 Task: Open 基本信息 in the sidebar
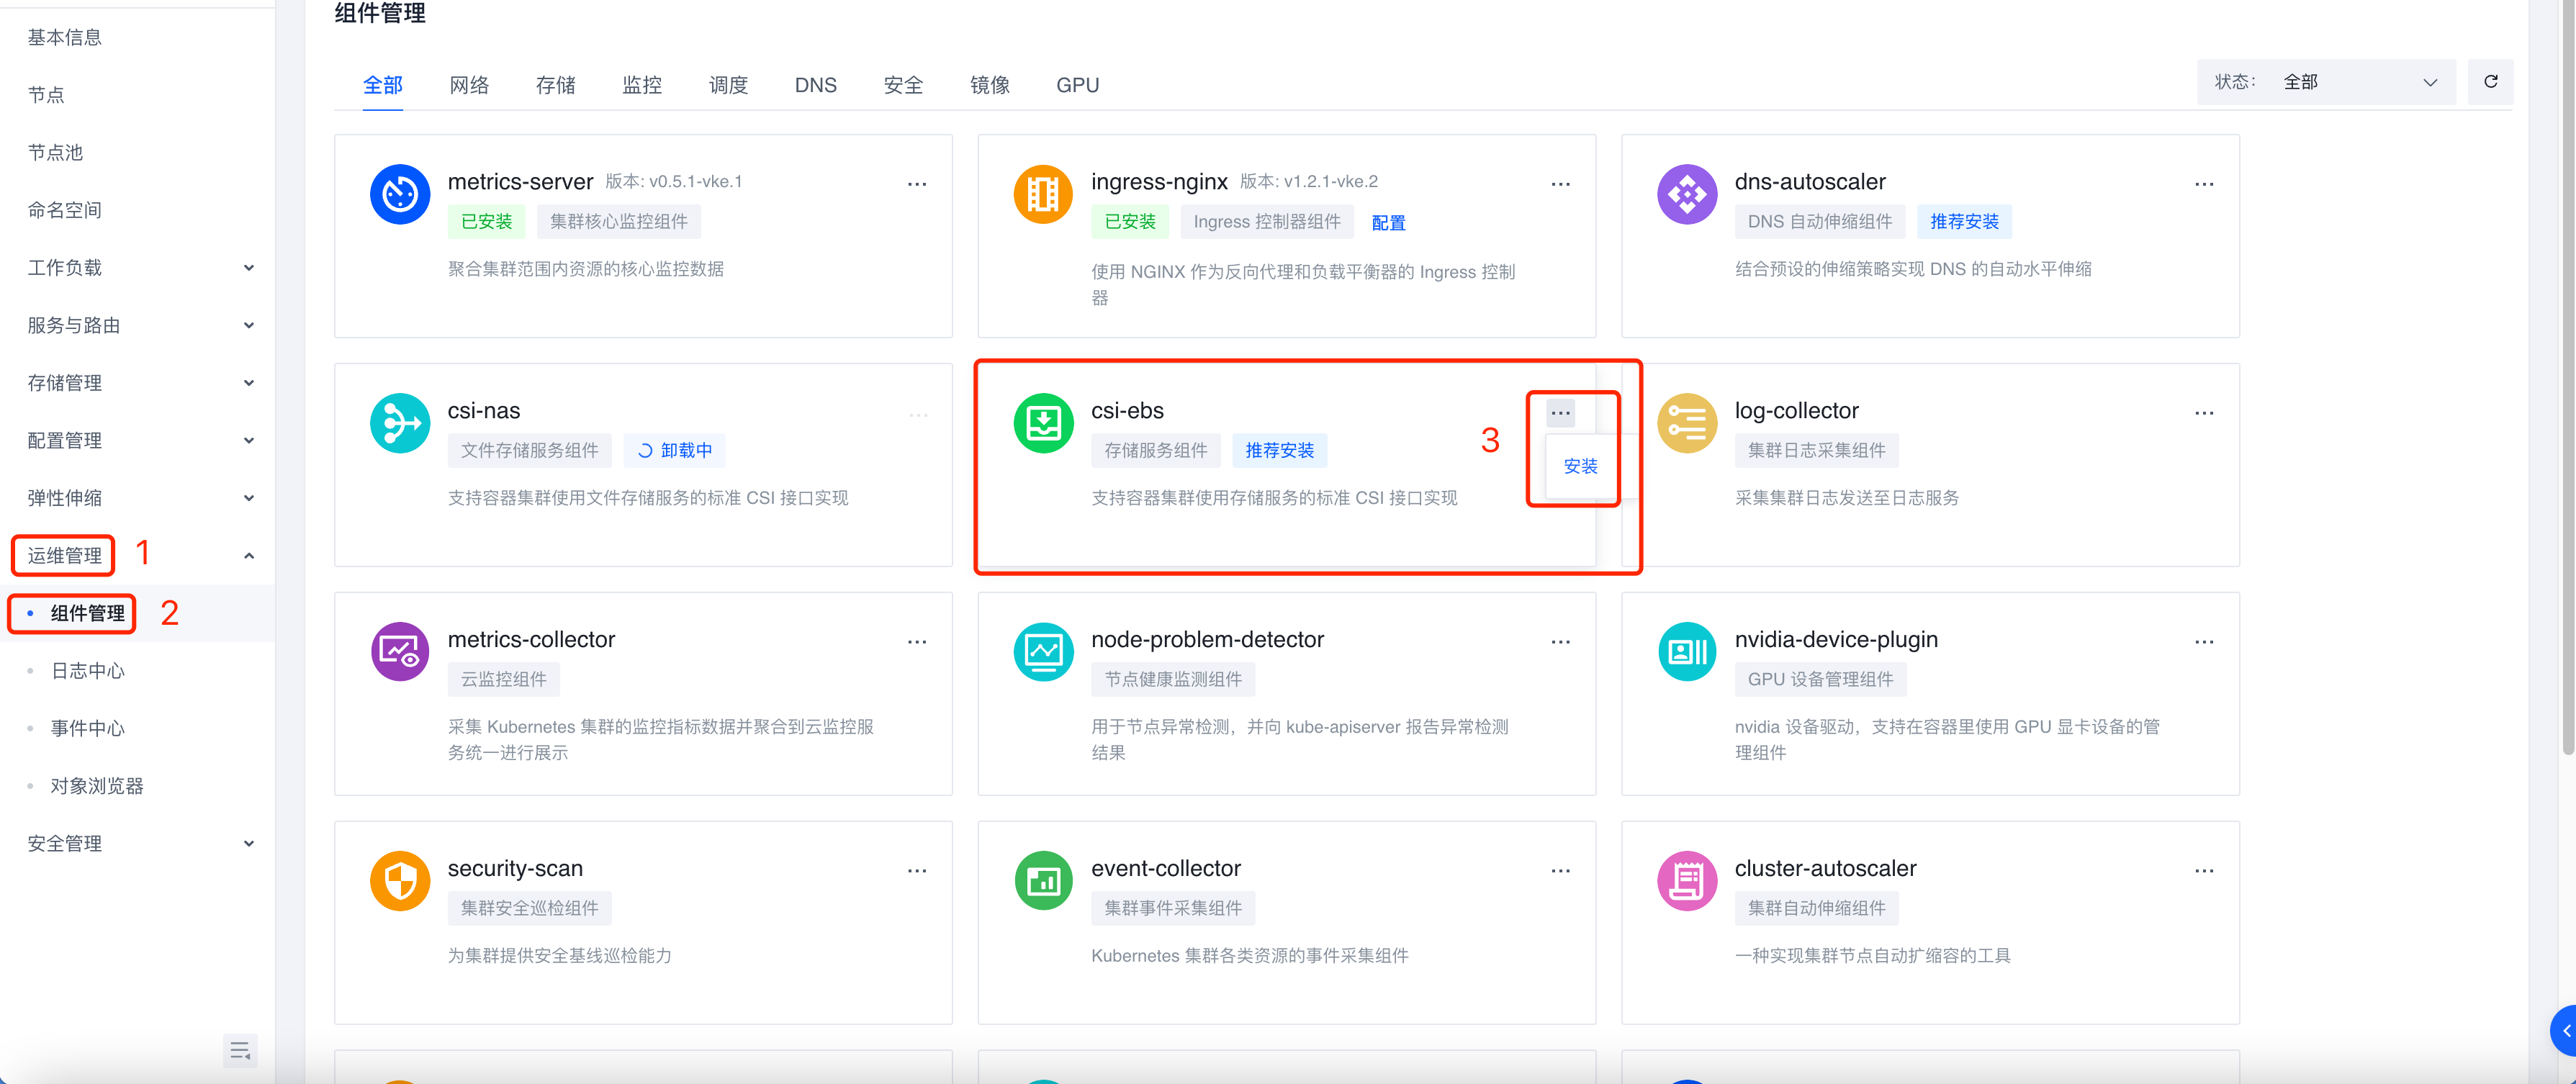(x=64, y=37)
